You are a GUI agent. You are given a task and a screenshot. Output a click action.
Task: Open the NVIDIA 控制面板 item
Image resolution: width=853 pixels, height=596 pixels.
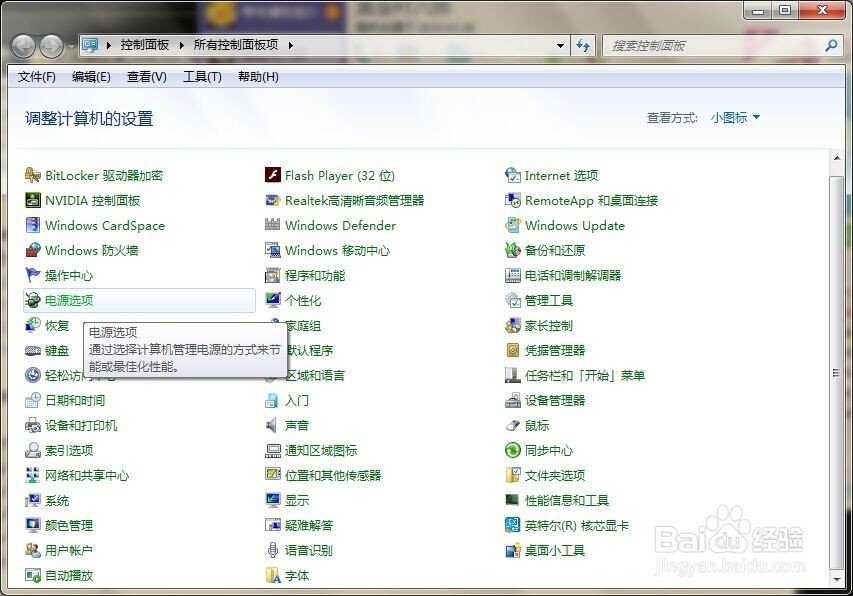pyautogui.click(x=93, y=200)
